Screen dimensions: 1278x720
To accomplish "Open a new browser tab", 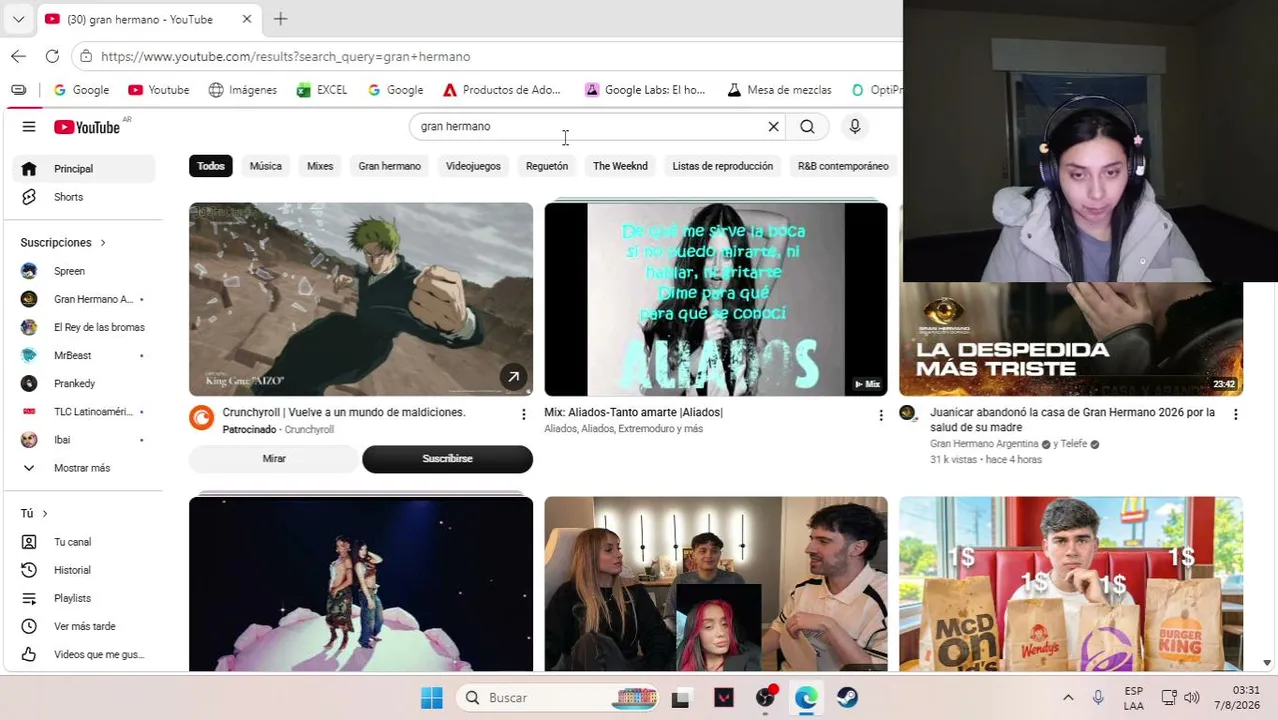I will (280, 19).
